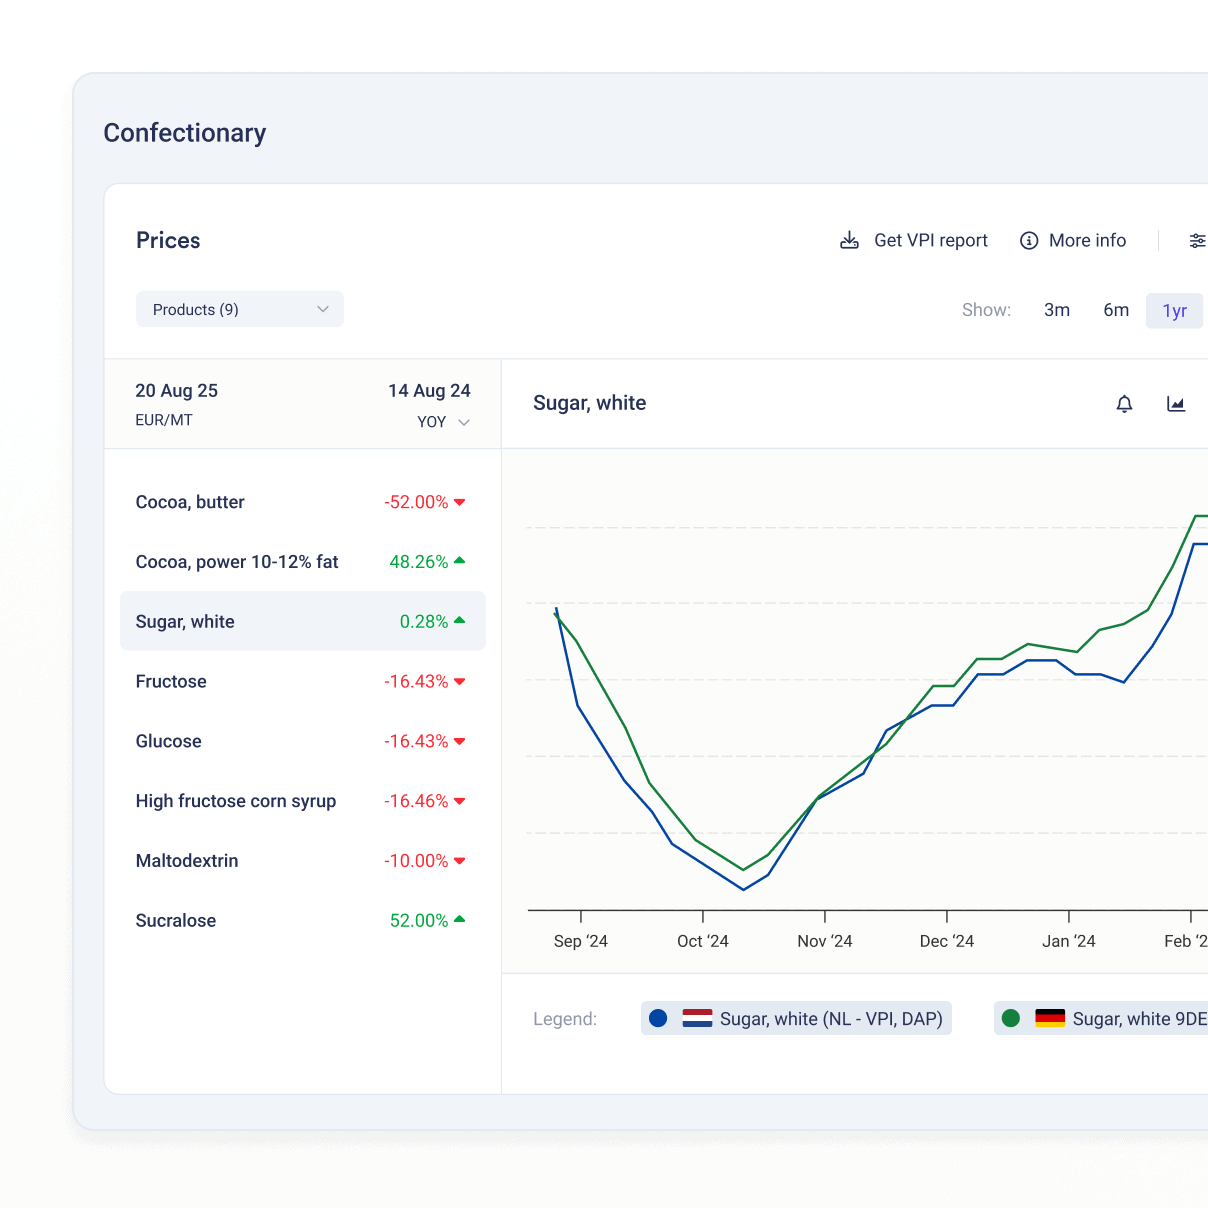Select the Sucralose product row
This screenshot has width=1208, height=1208.
pyautogui.click(x=302, y=920)
